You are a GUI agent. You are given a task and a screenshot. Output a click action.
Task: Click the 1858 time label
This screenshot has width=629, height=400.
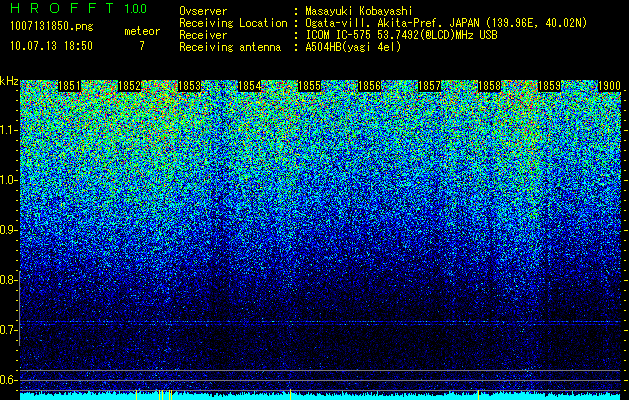click(490, 86)
